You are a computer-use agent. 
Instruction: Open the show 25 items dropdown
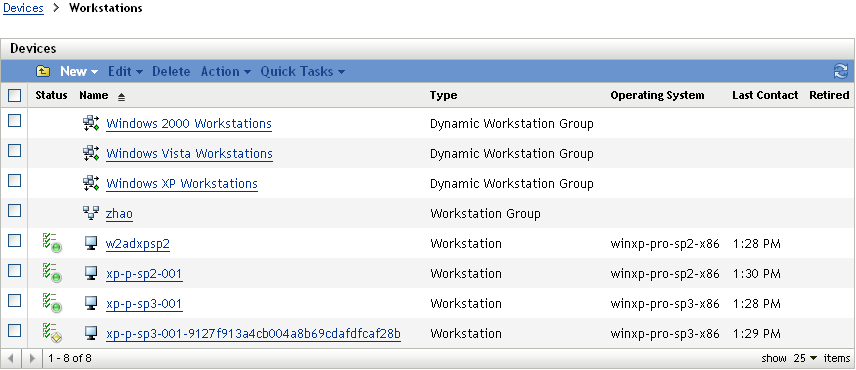806,359
